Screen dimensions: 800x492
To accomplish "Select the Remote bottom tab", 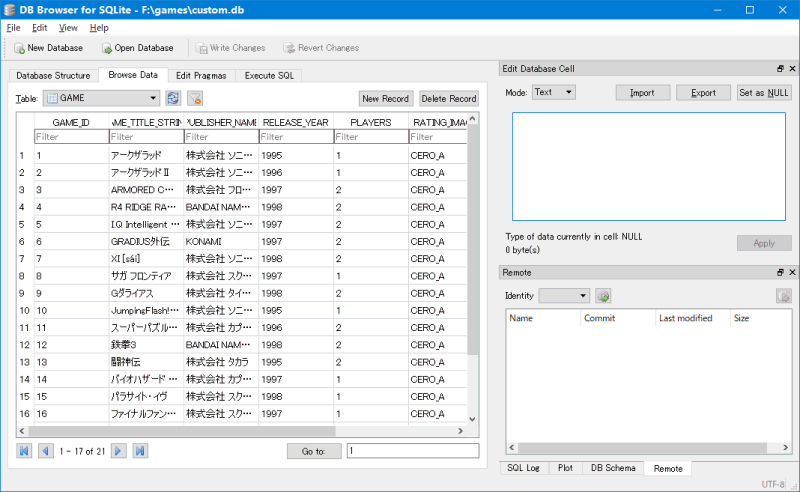I will [x=668, y=469].
